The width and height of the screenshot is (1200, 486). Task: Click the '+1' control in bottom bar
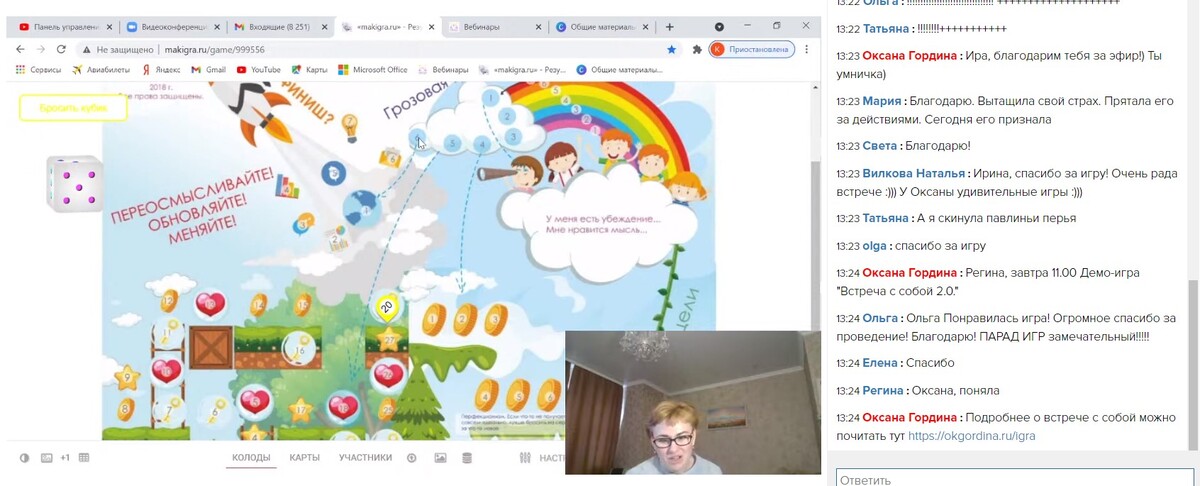[65, 458]
